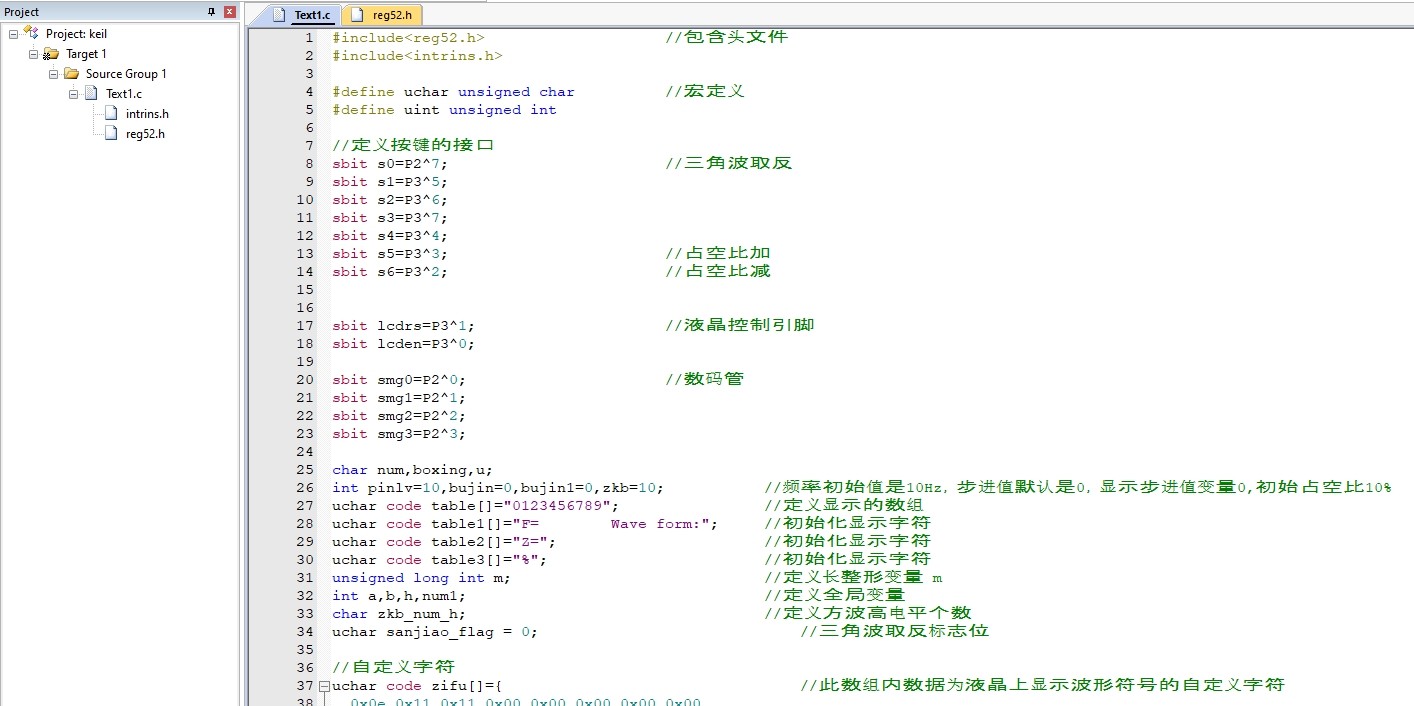Click the 'sbit smg0=P2^0;' statement
Image resolution: width=1414 pixels, height=706 pixels.
pos(399,380)
